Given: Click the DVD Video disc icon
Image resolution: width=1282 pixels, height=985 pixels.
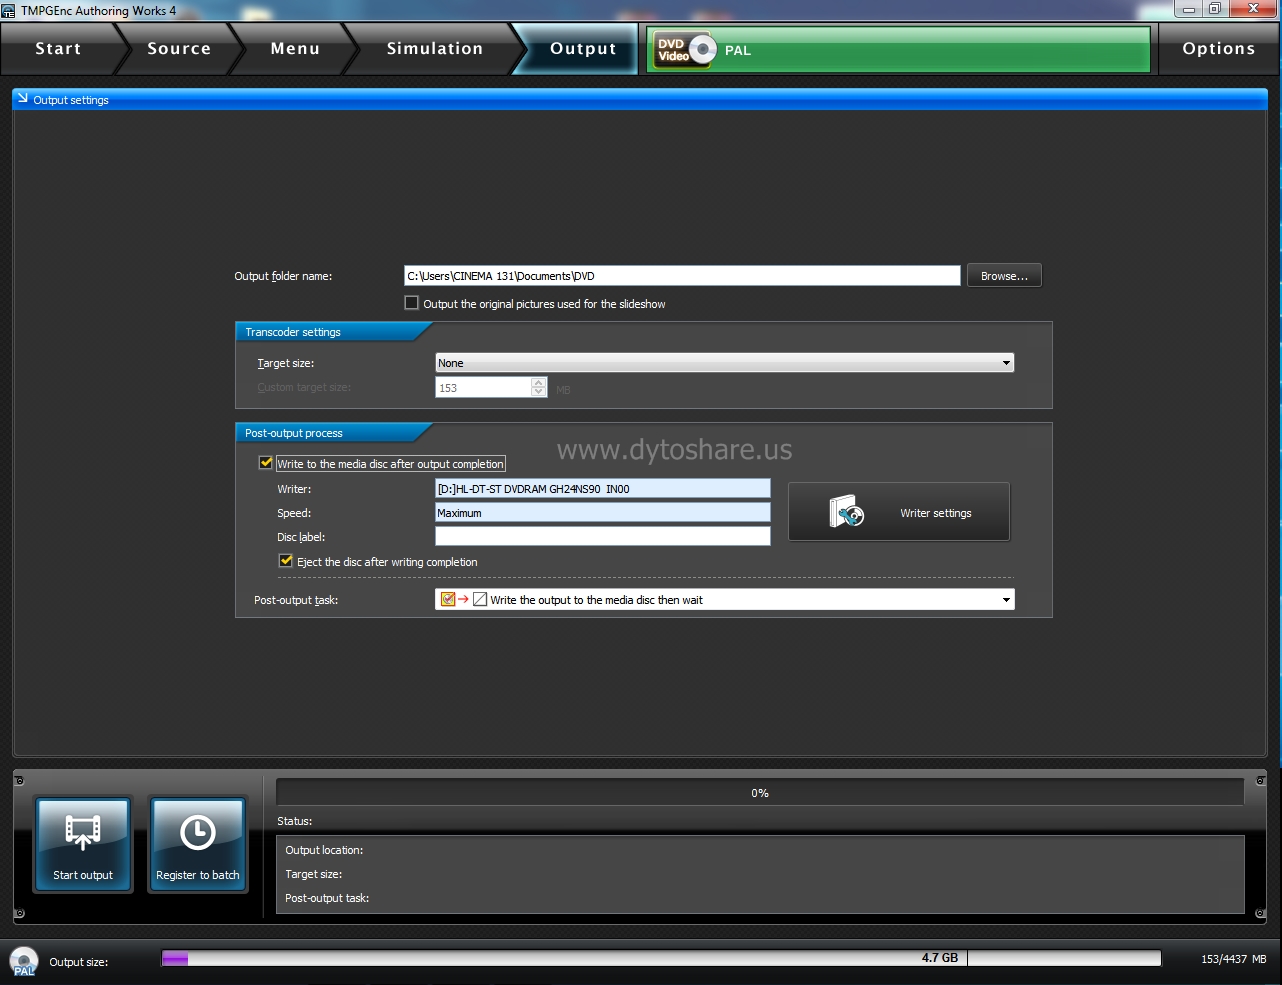Looking at the screenshot, I should point(685,50).
